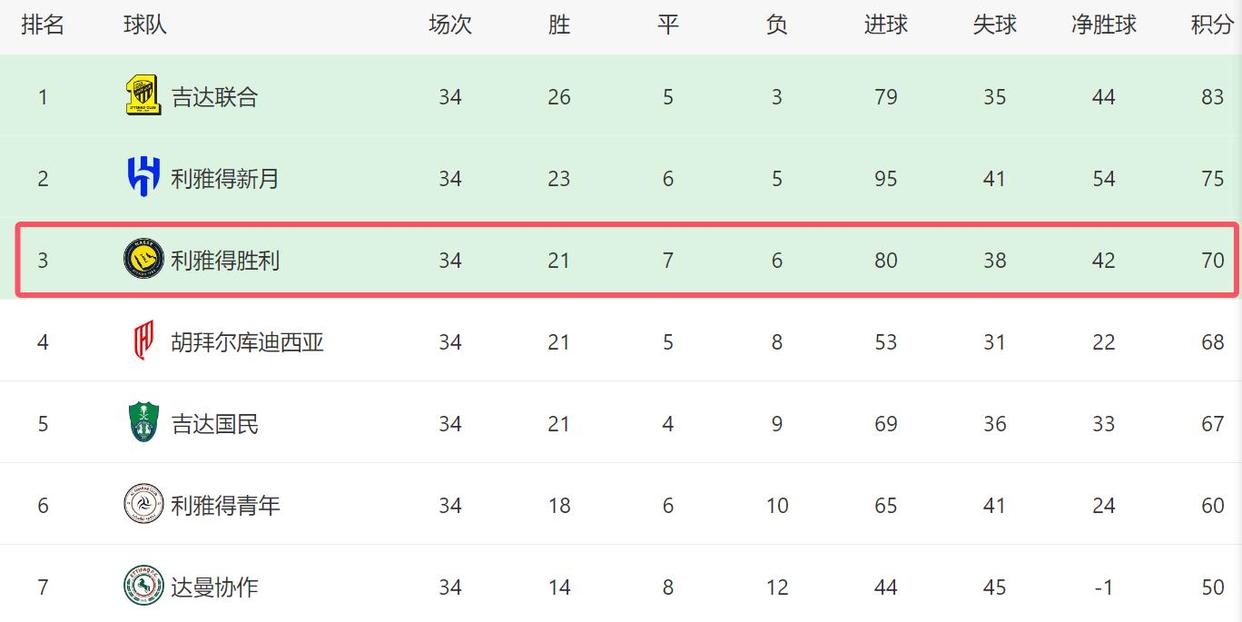The height and width of the screenshot is (622, 1242).
Task: Click the 排名 column header
Action: (x=43, y=26)
